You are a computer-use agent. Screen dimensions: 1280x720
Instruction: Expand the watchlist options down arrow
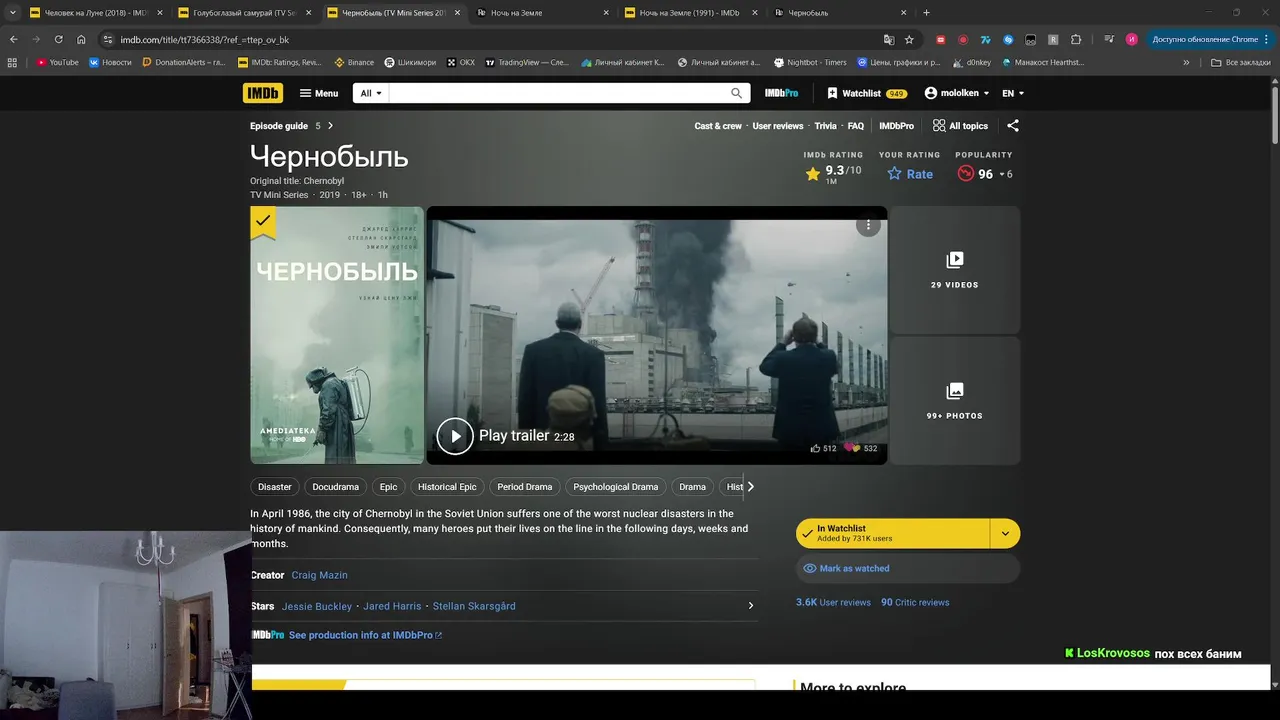1005,533
